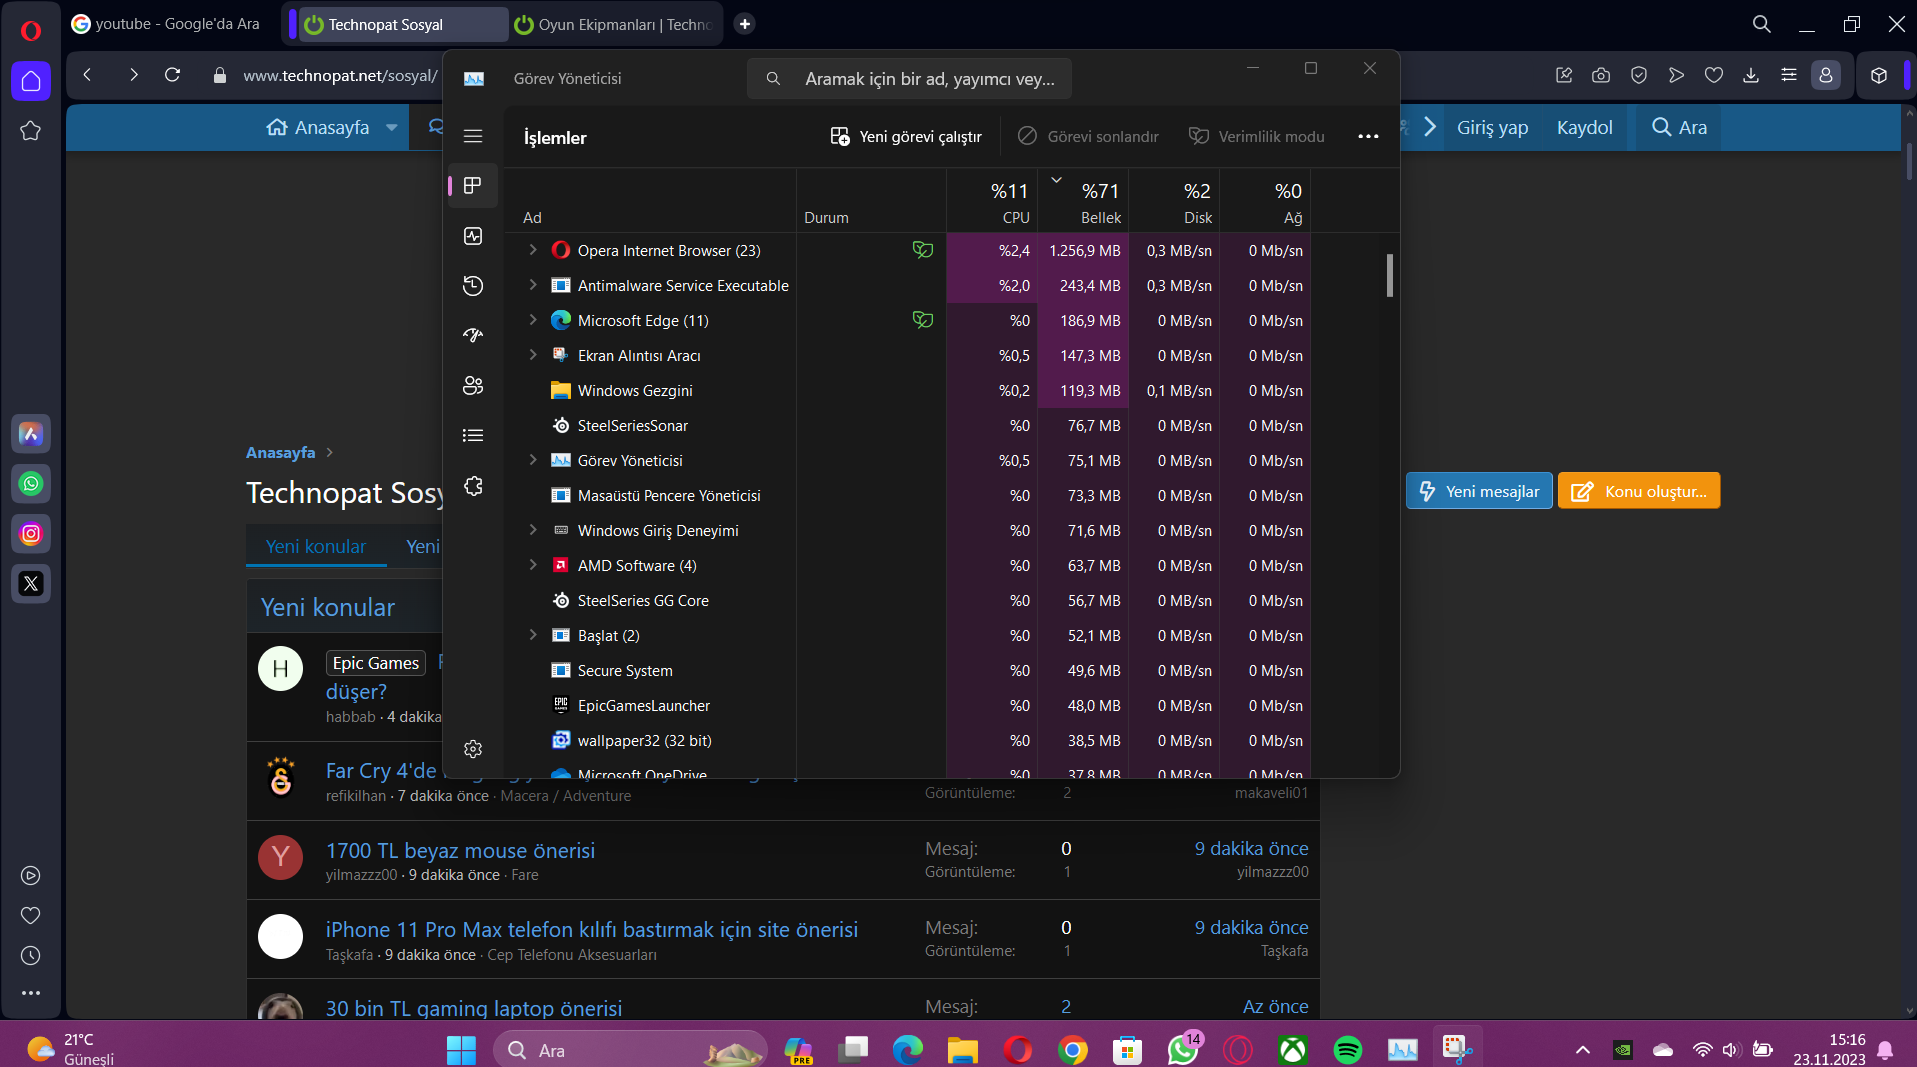Expand the Microsoft Edge (11) process group
1917x1067 pixels.
533,320
